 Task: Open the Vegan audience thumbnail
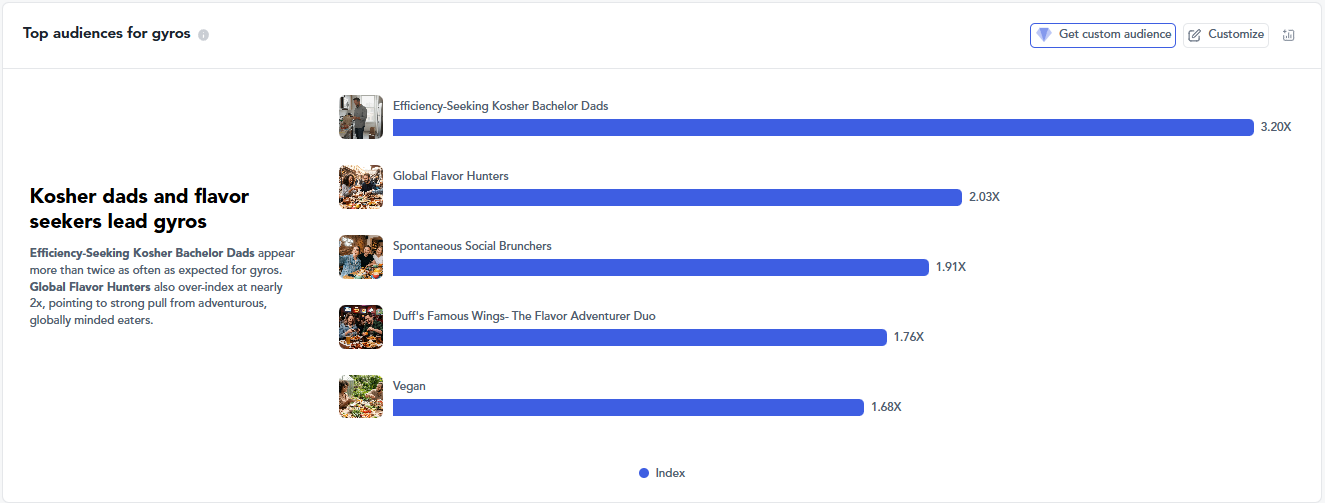tap(361, 397)
